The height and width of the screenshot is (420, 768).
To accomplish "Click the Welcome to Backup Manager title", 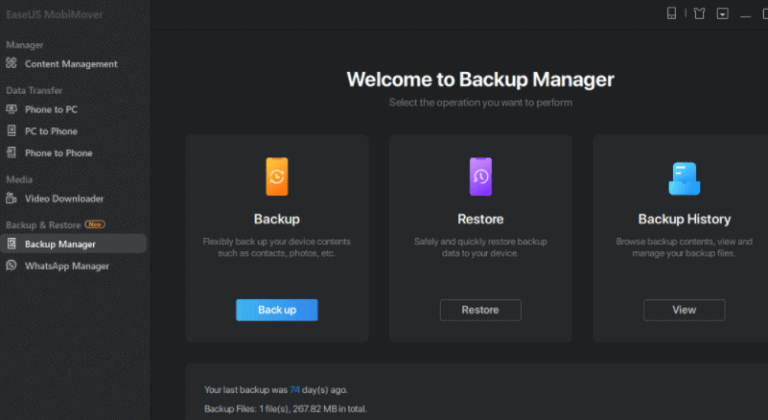I will [480, 79].
